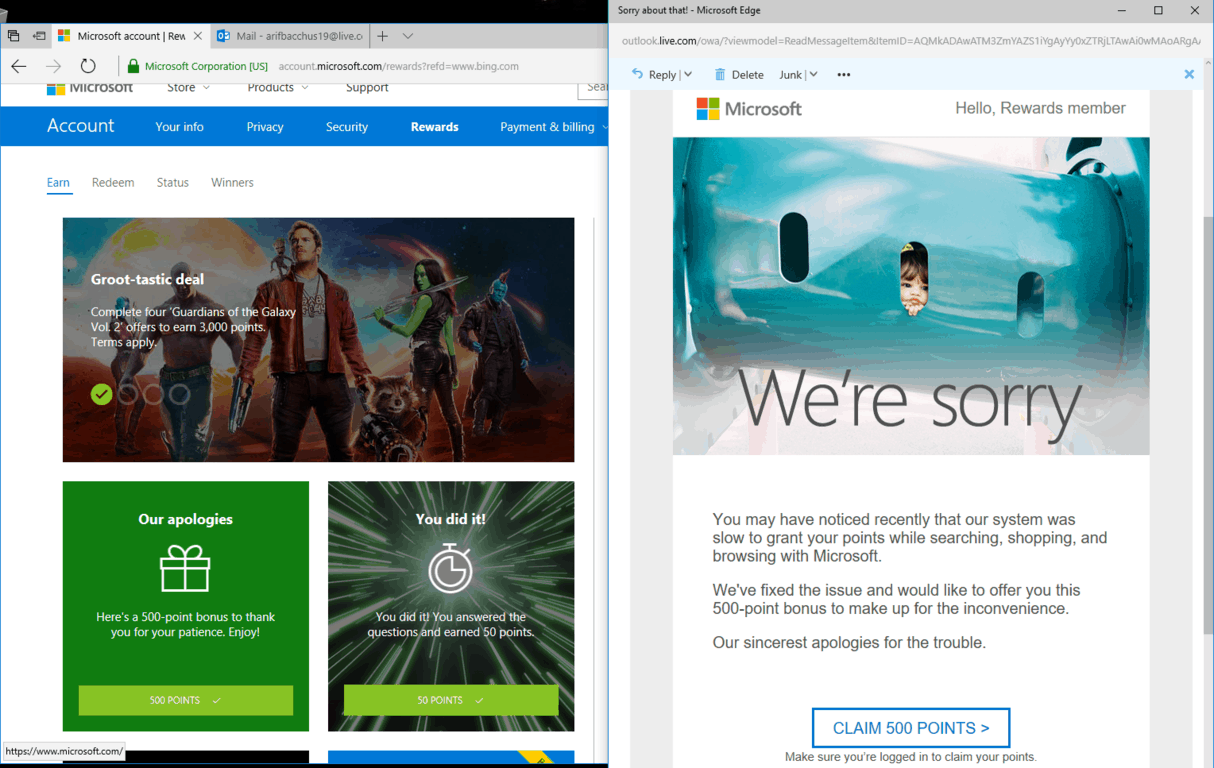
Task: Click the 50 POINTS button
Action: [451, 700]
